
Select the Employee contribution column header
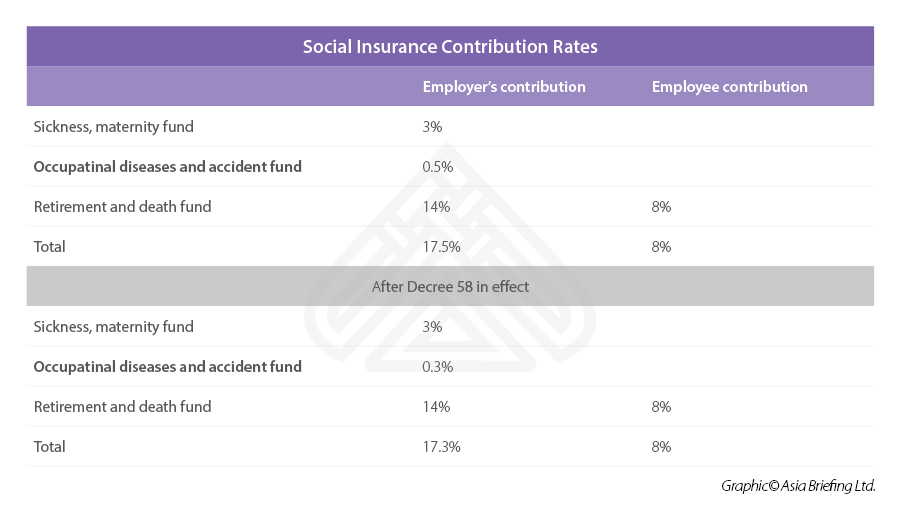pos(729,87)
